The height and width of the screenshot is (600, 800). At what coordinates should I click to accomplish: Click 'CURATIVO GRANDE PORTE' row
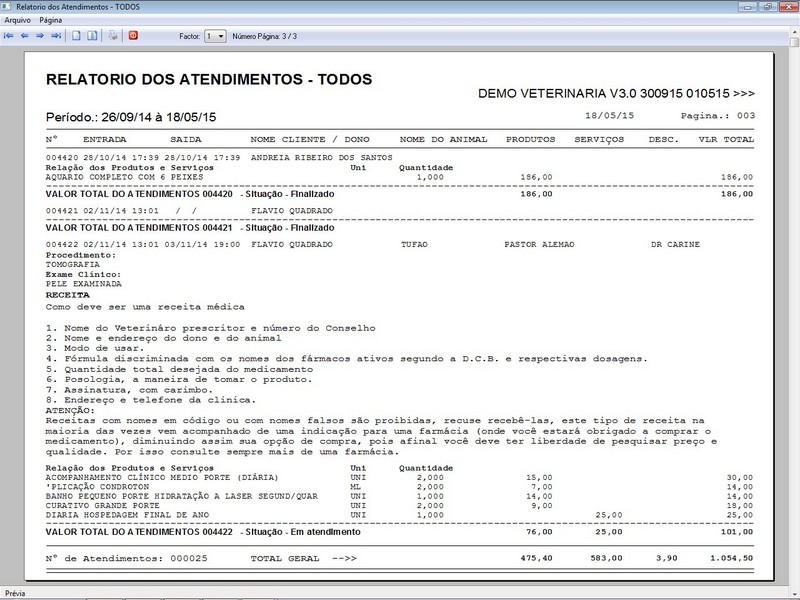point(399,505)
